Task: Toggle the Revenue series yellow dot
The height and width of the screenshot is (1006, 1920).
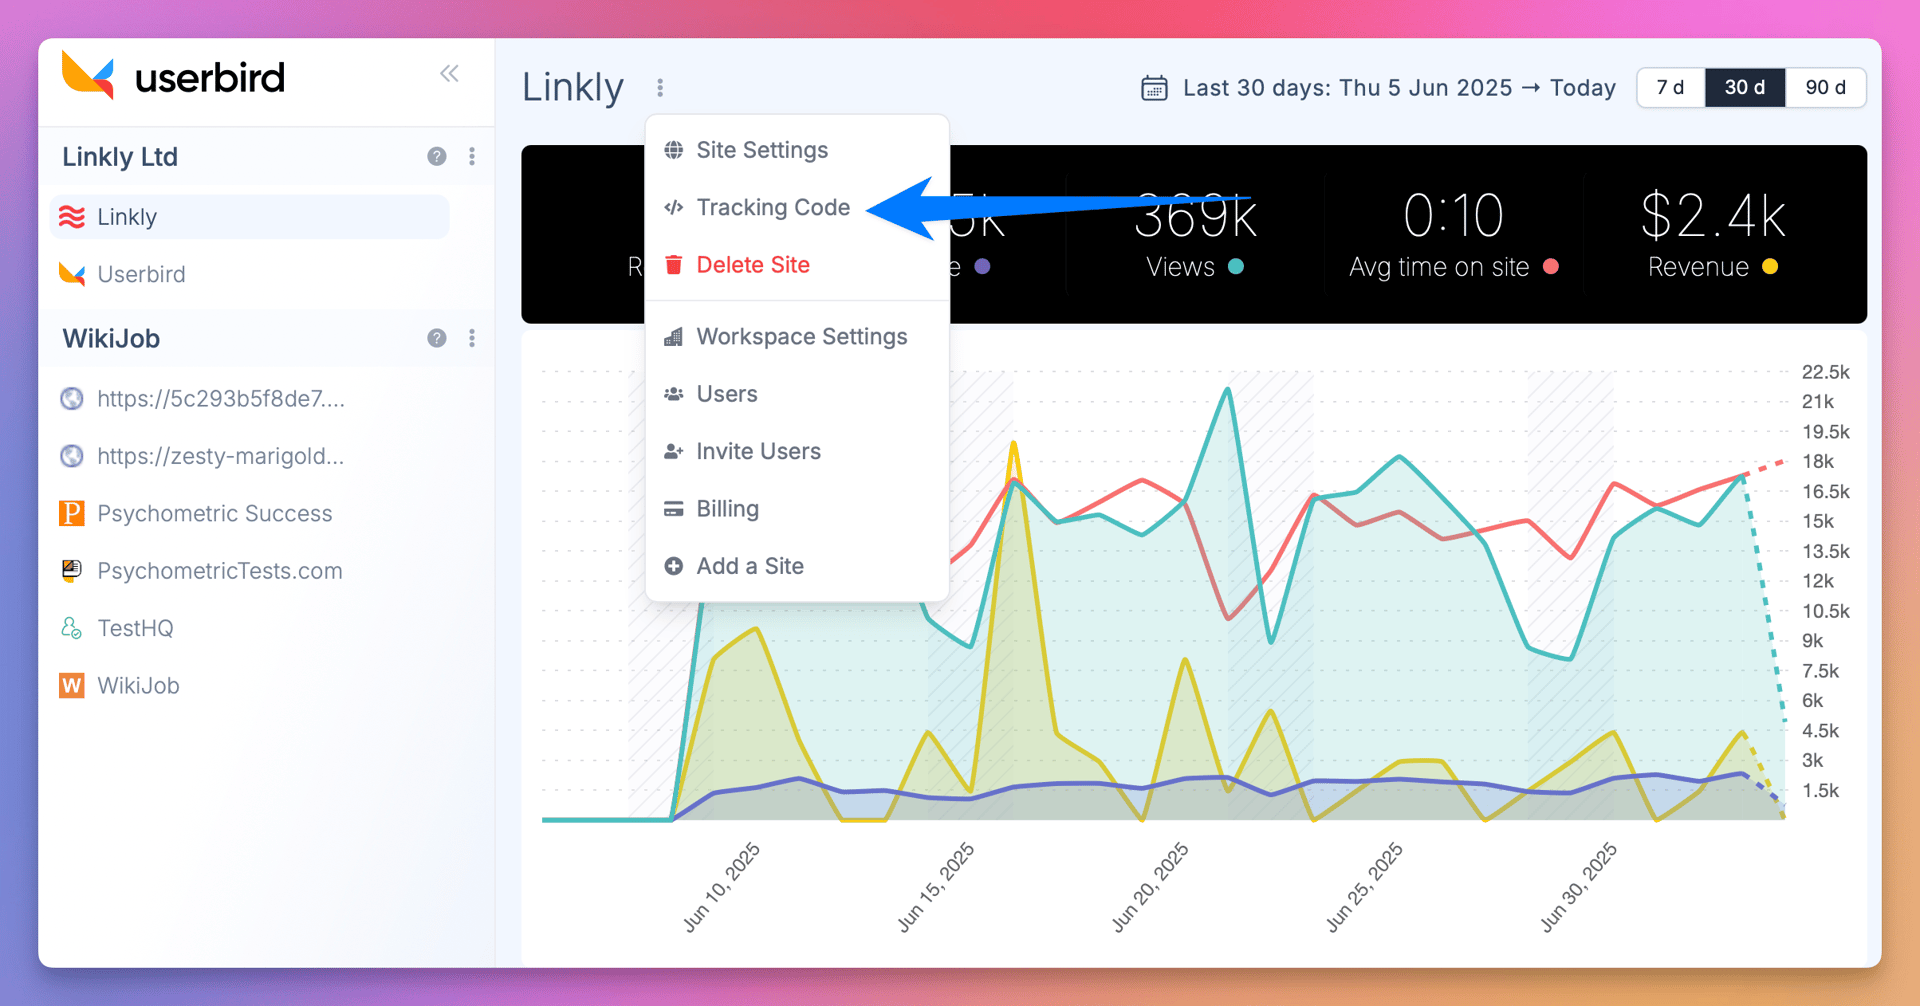Action: (x=1770, y=267)
